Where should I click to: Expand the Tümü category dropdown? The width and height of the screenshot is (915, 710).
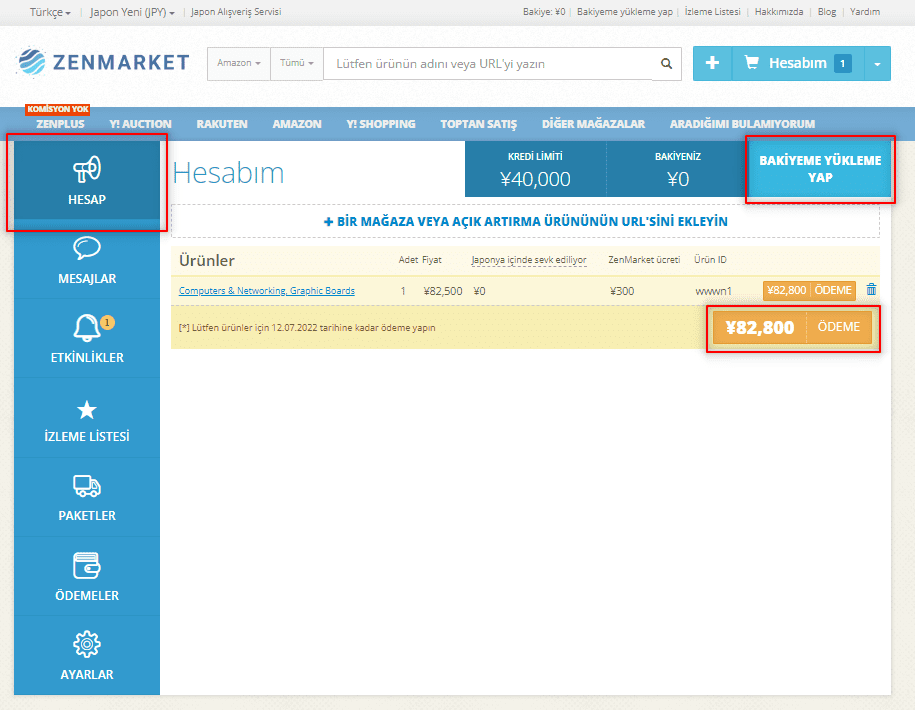tap(296, 63)
